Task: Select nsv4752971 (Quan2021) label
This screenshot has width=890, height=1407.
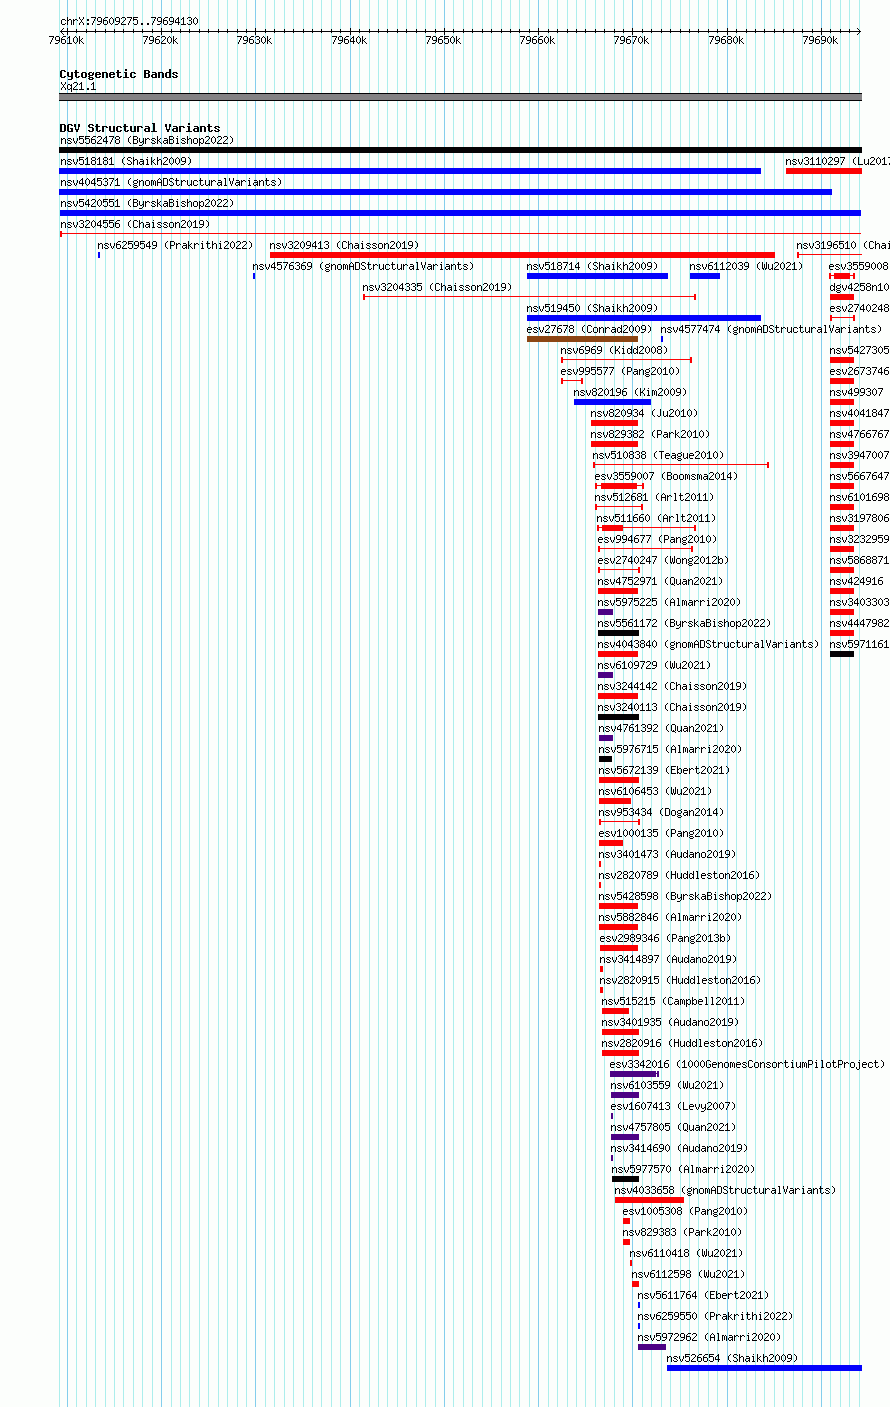Action: pos(661,581)
